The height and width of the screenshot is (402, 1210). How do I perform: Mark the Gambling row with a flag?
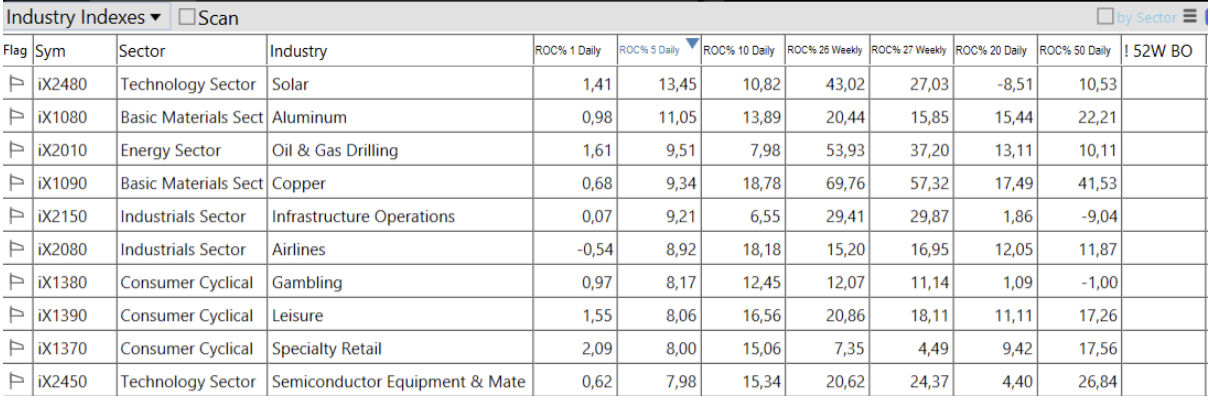[16, 283]
